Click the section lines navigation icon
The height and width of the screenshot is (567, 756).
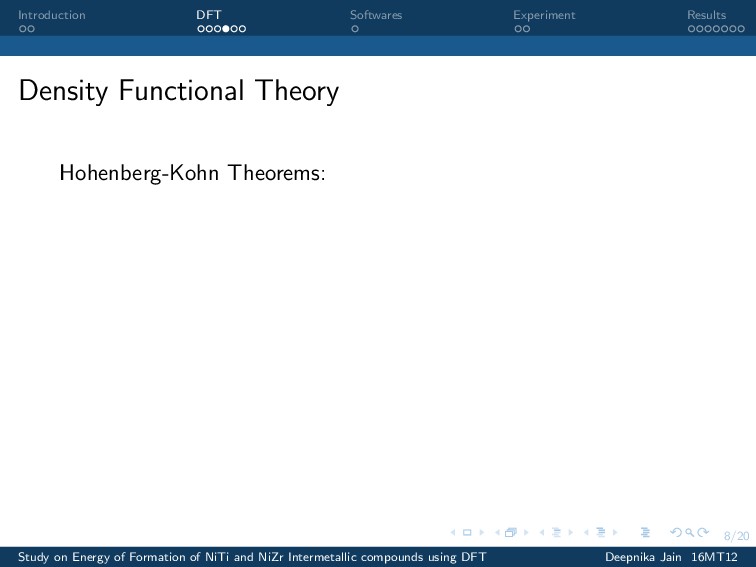coord(601,532)
